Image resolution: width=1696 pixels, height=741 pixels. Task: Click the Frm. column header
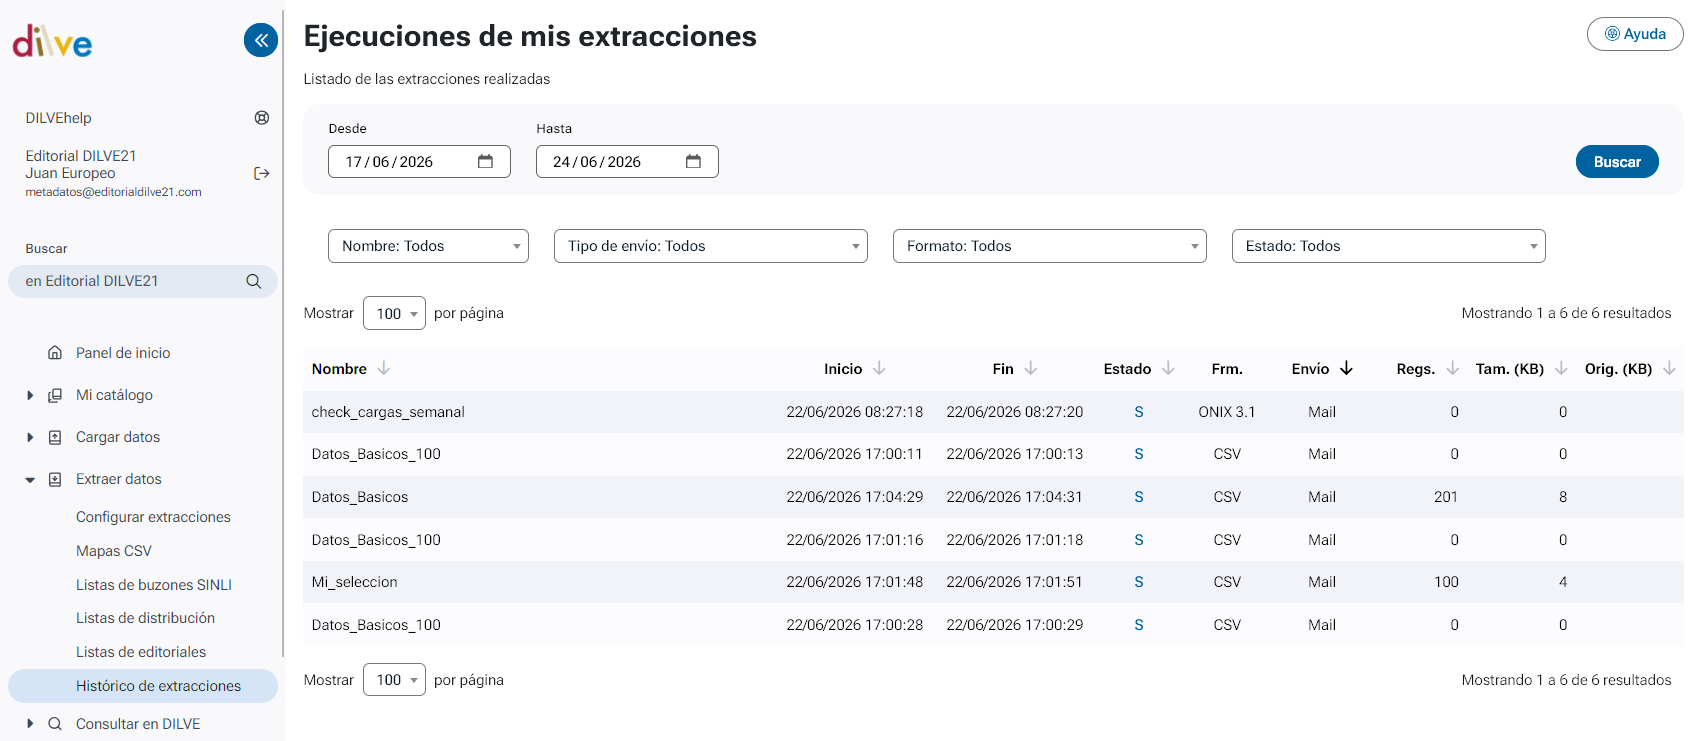(1227, 369)
